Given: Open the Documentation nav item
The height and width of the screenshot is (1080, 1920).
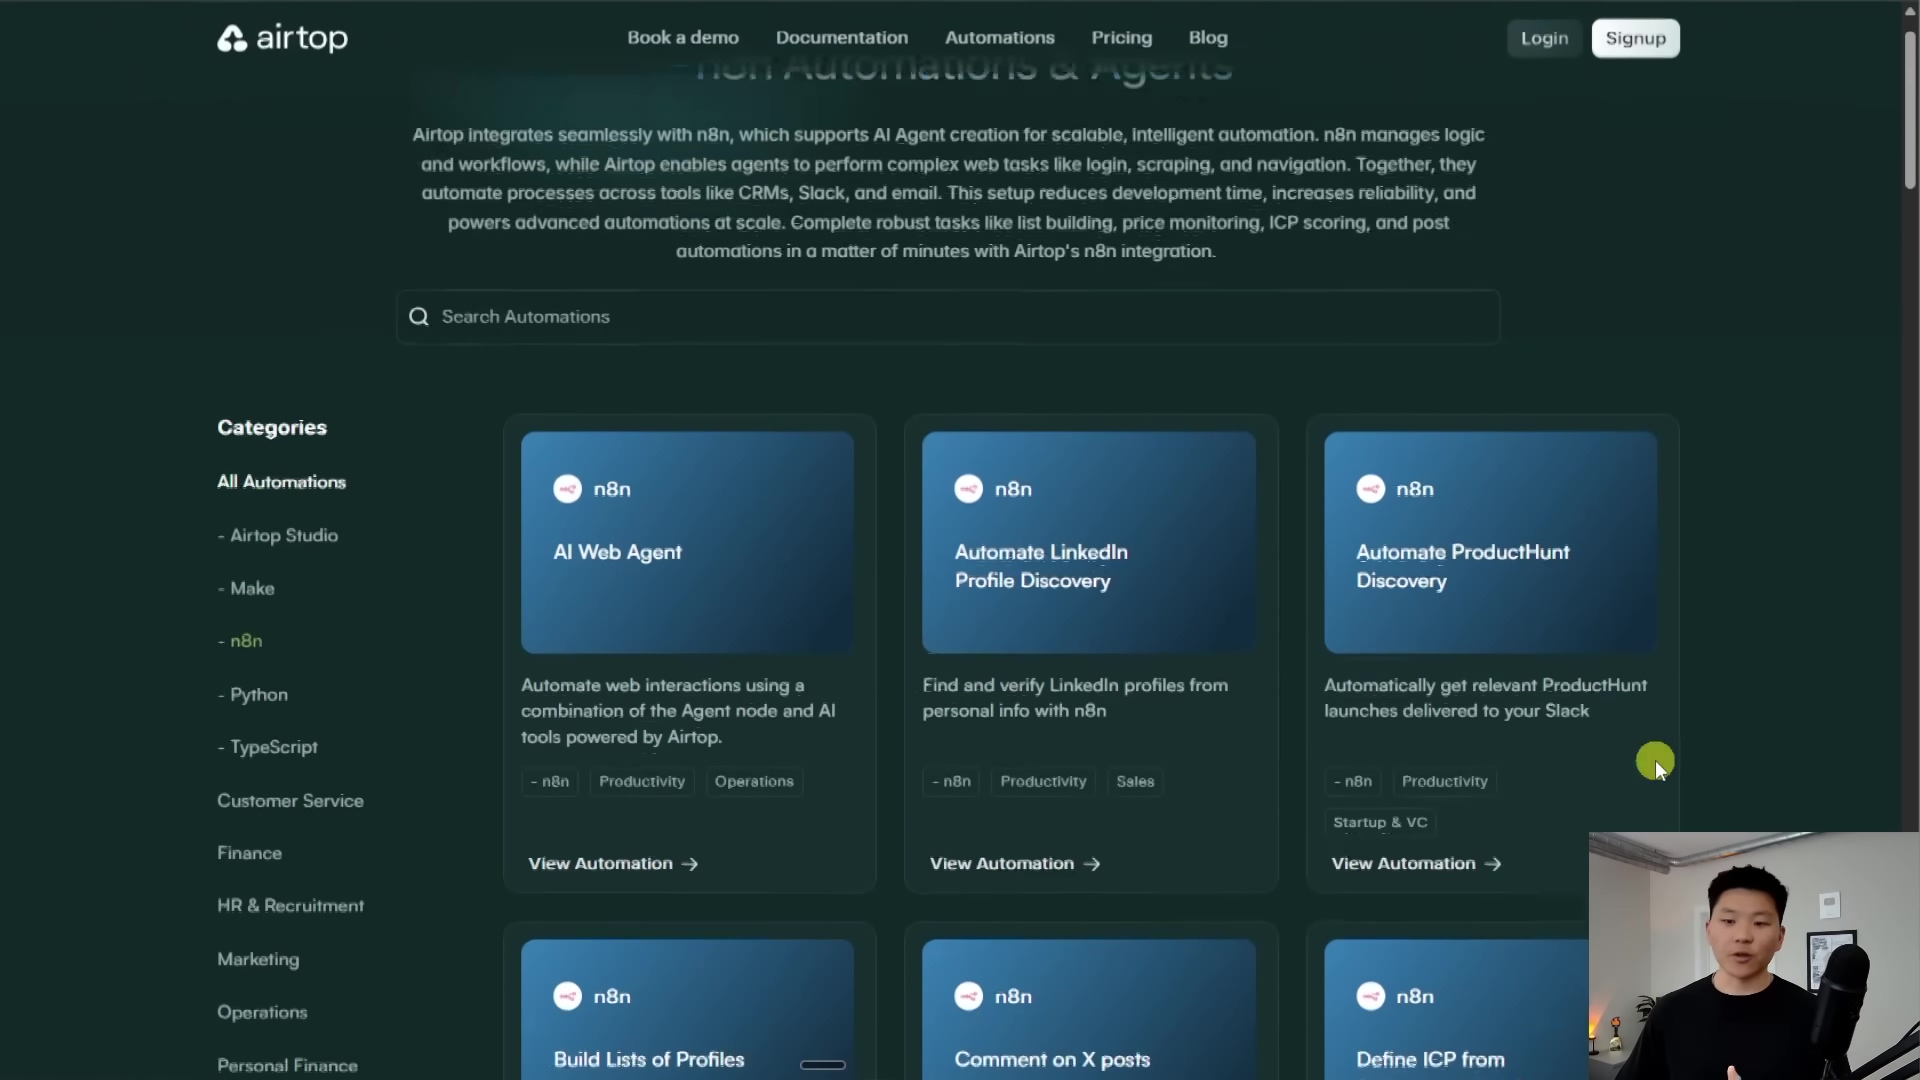Looking at the screenshot, I should (x=842, y=38).
